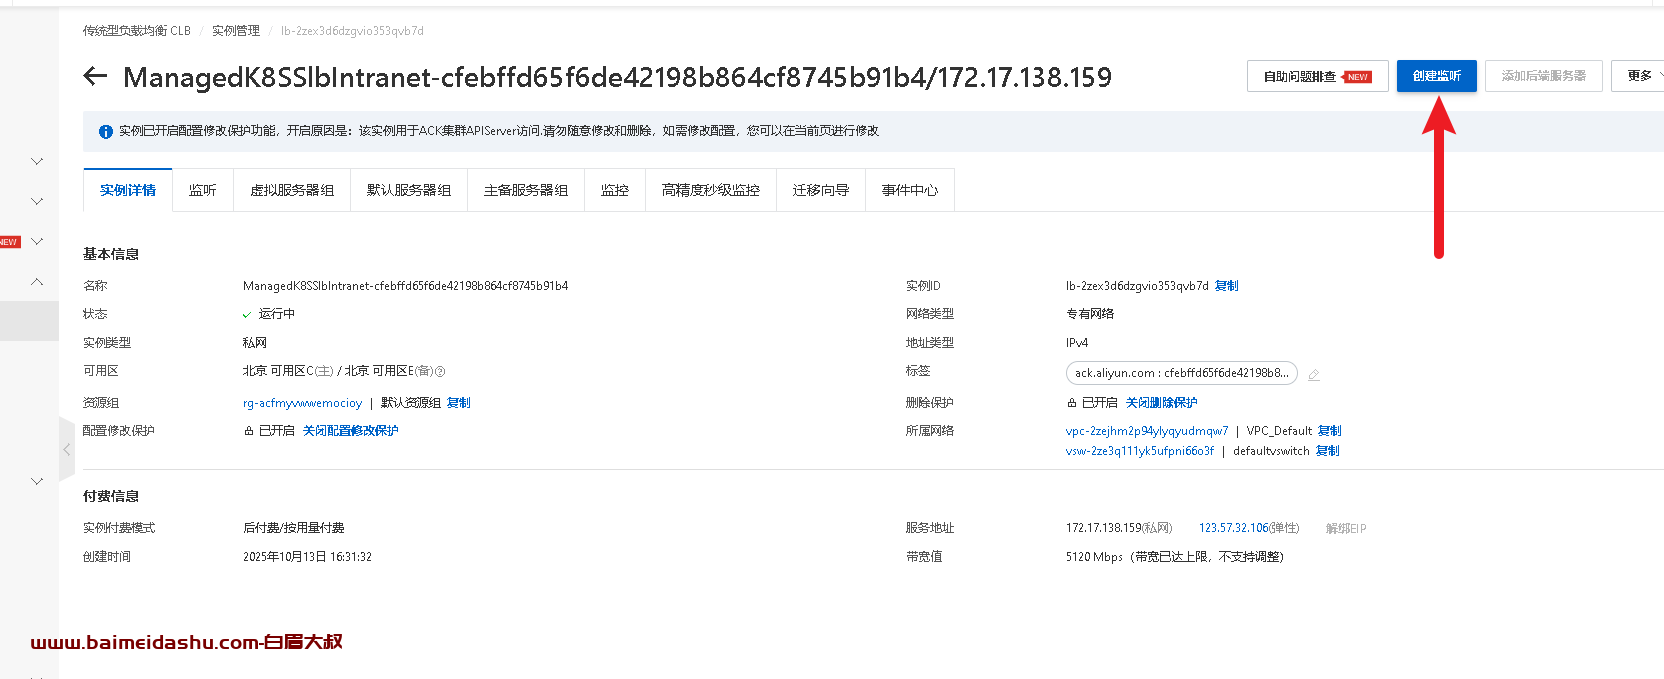Image resolution: width=1664 pixels, height=679 pixels.
Task: Copy the instance ID using 复制
Action: click(x=1226, y=286)
